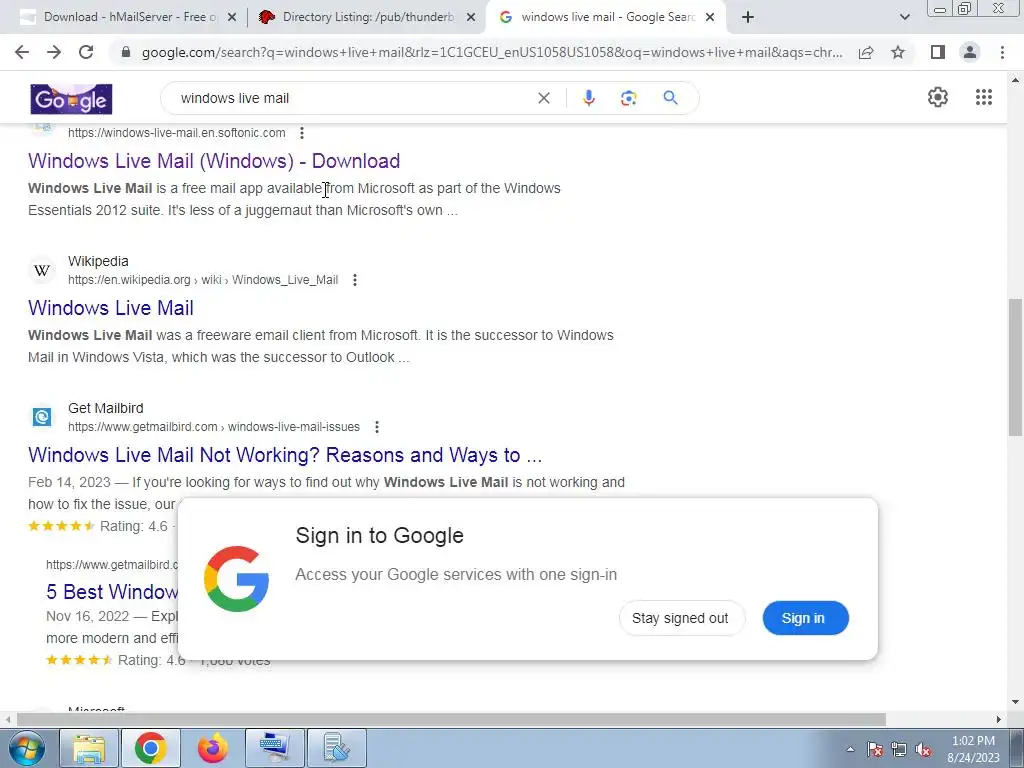Open the Chrome side panel

pos(938,52)
